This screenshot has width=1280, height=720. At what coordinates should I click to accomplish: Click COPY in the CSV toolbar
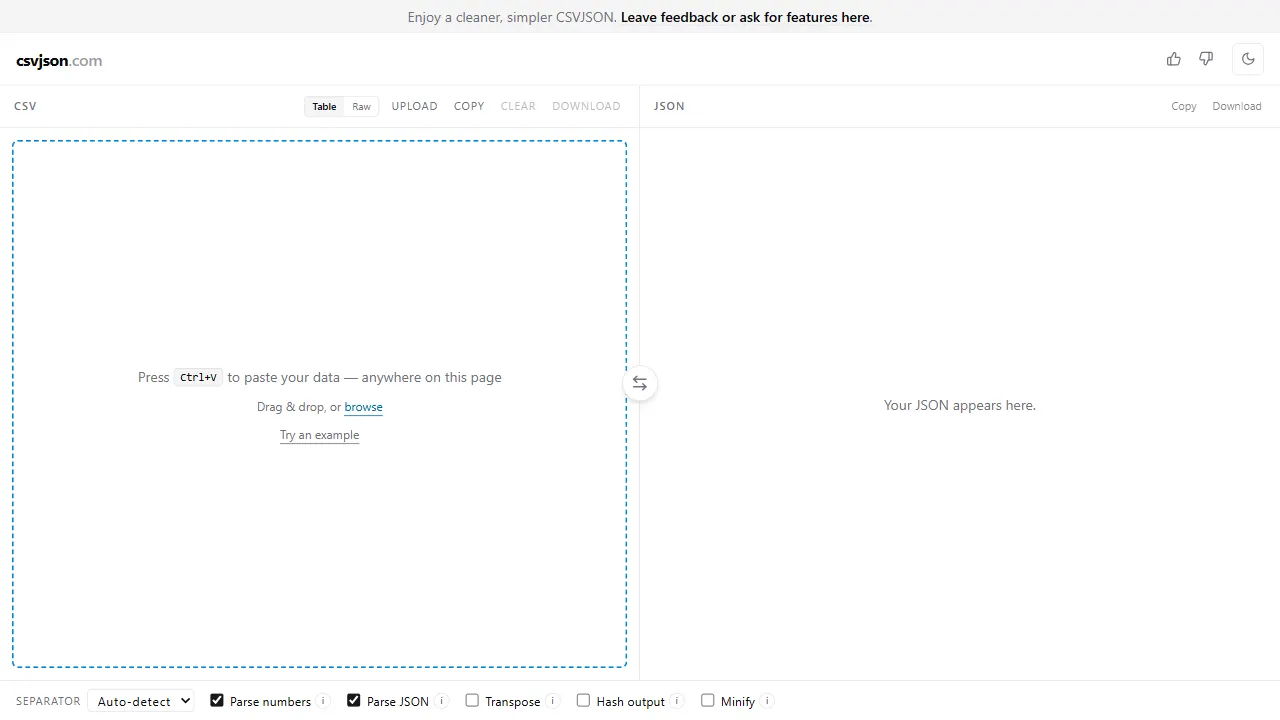coord(469,106)
